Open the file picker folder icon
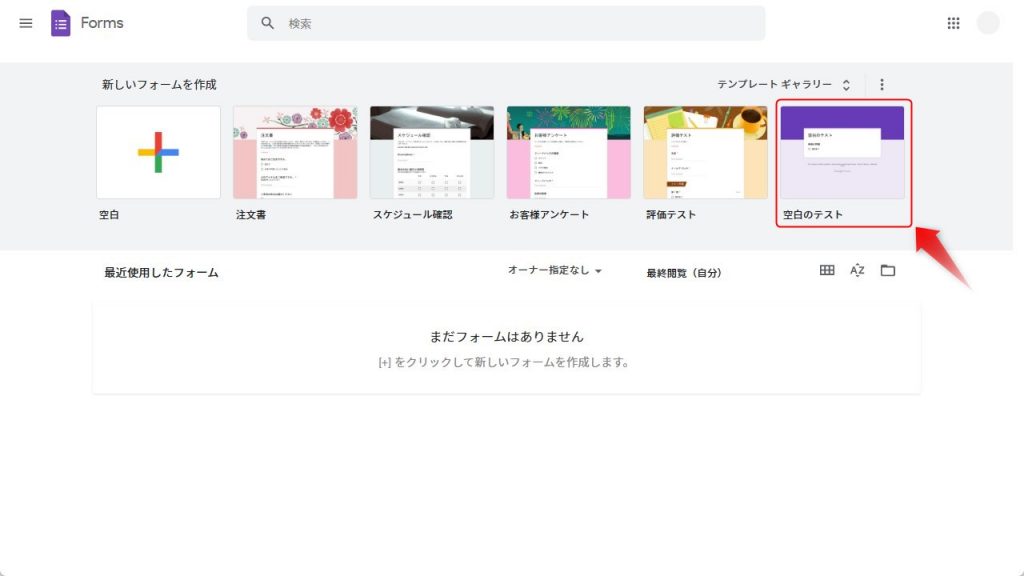1024x576 pixels. pyautogui.click(x=888, y=270)
